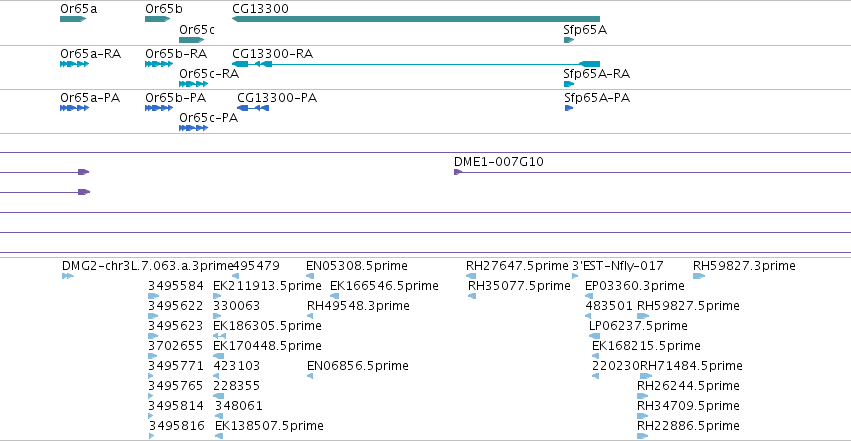Select the CG13300-PA protein glyph
Image resolution: width=851 pixels, height=441 pixels.
[x=253, y=108]
